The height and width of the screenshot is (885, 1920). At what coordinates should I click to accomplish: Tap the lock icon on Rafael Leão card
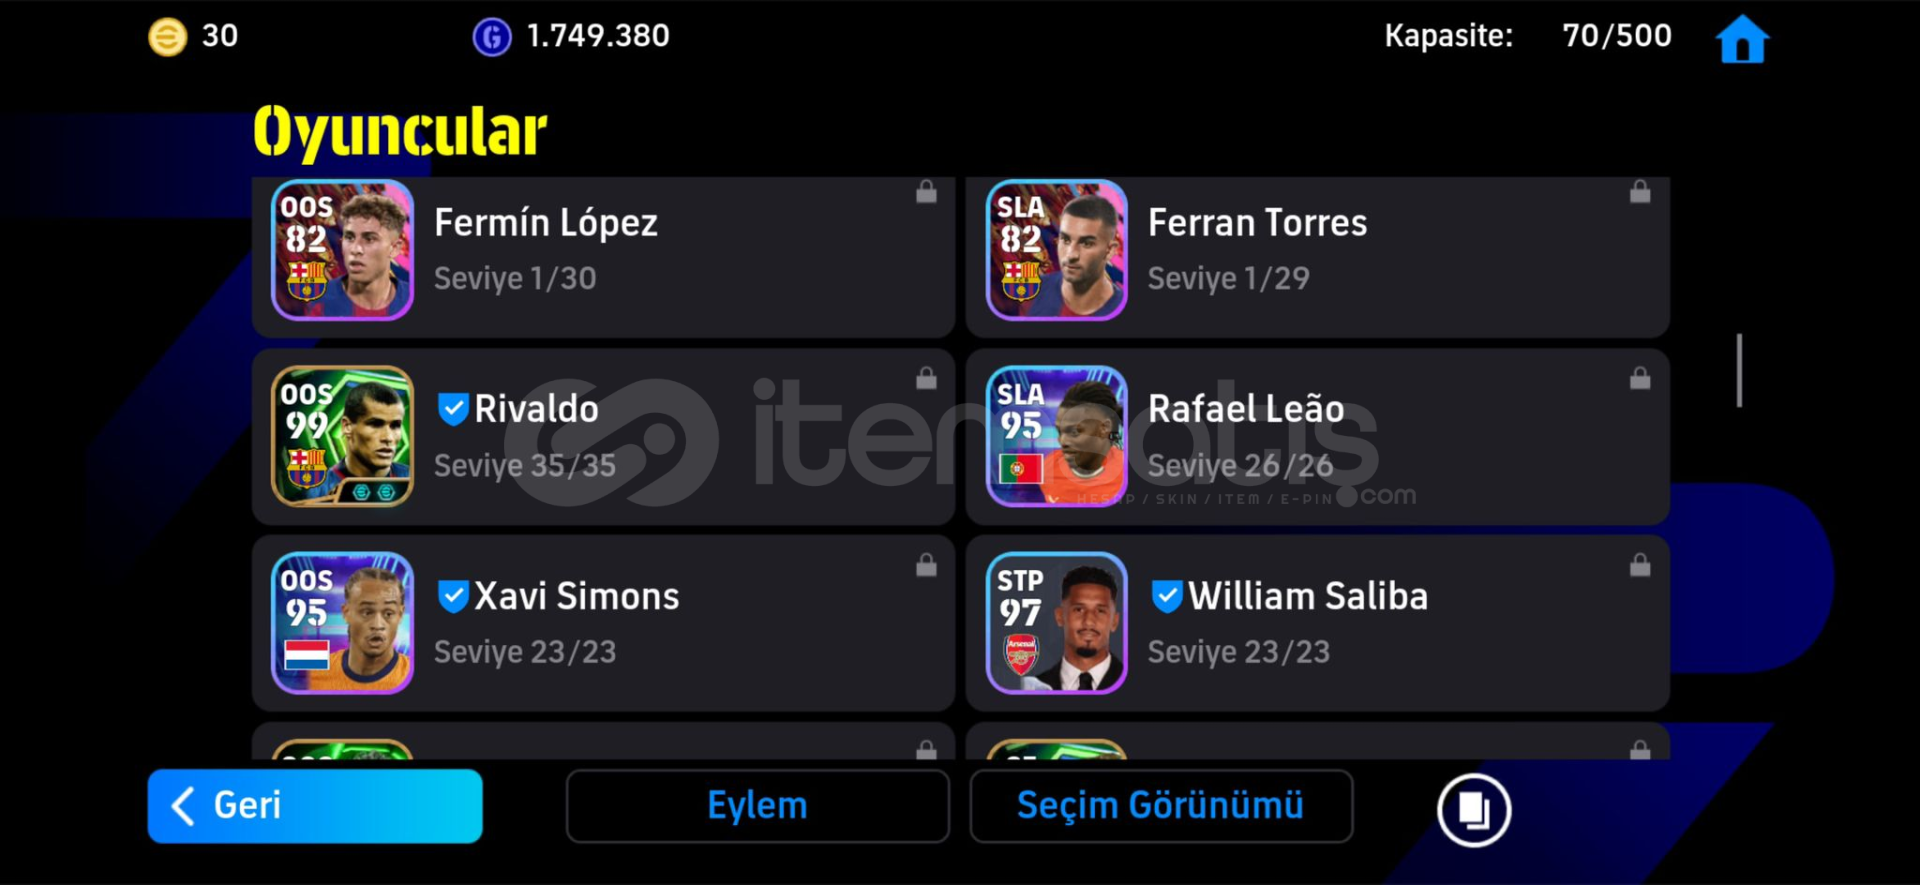pyautogui.click(x=1640, y=379)
